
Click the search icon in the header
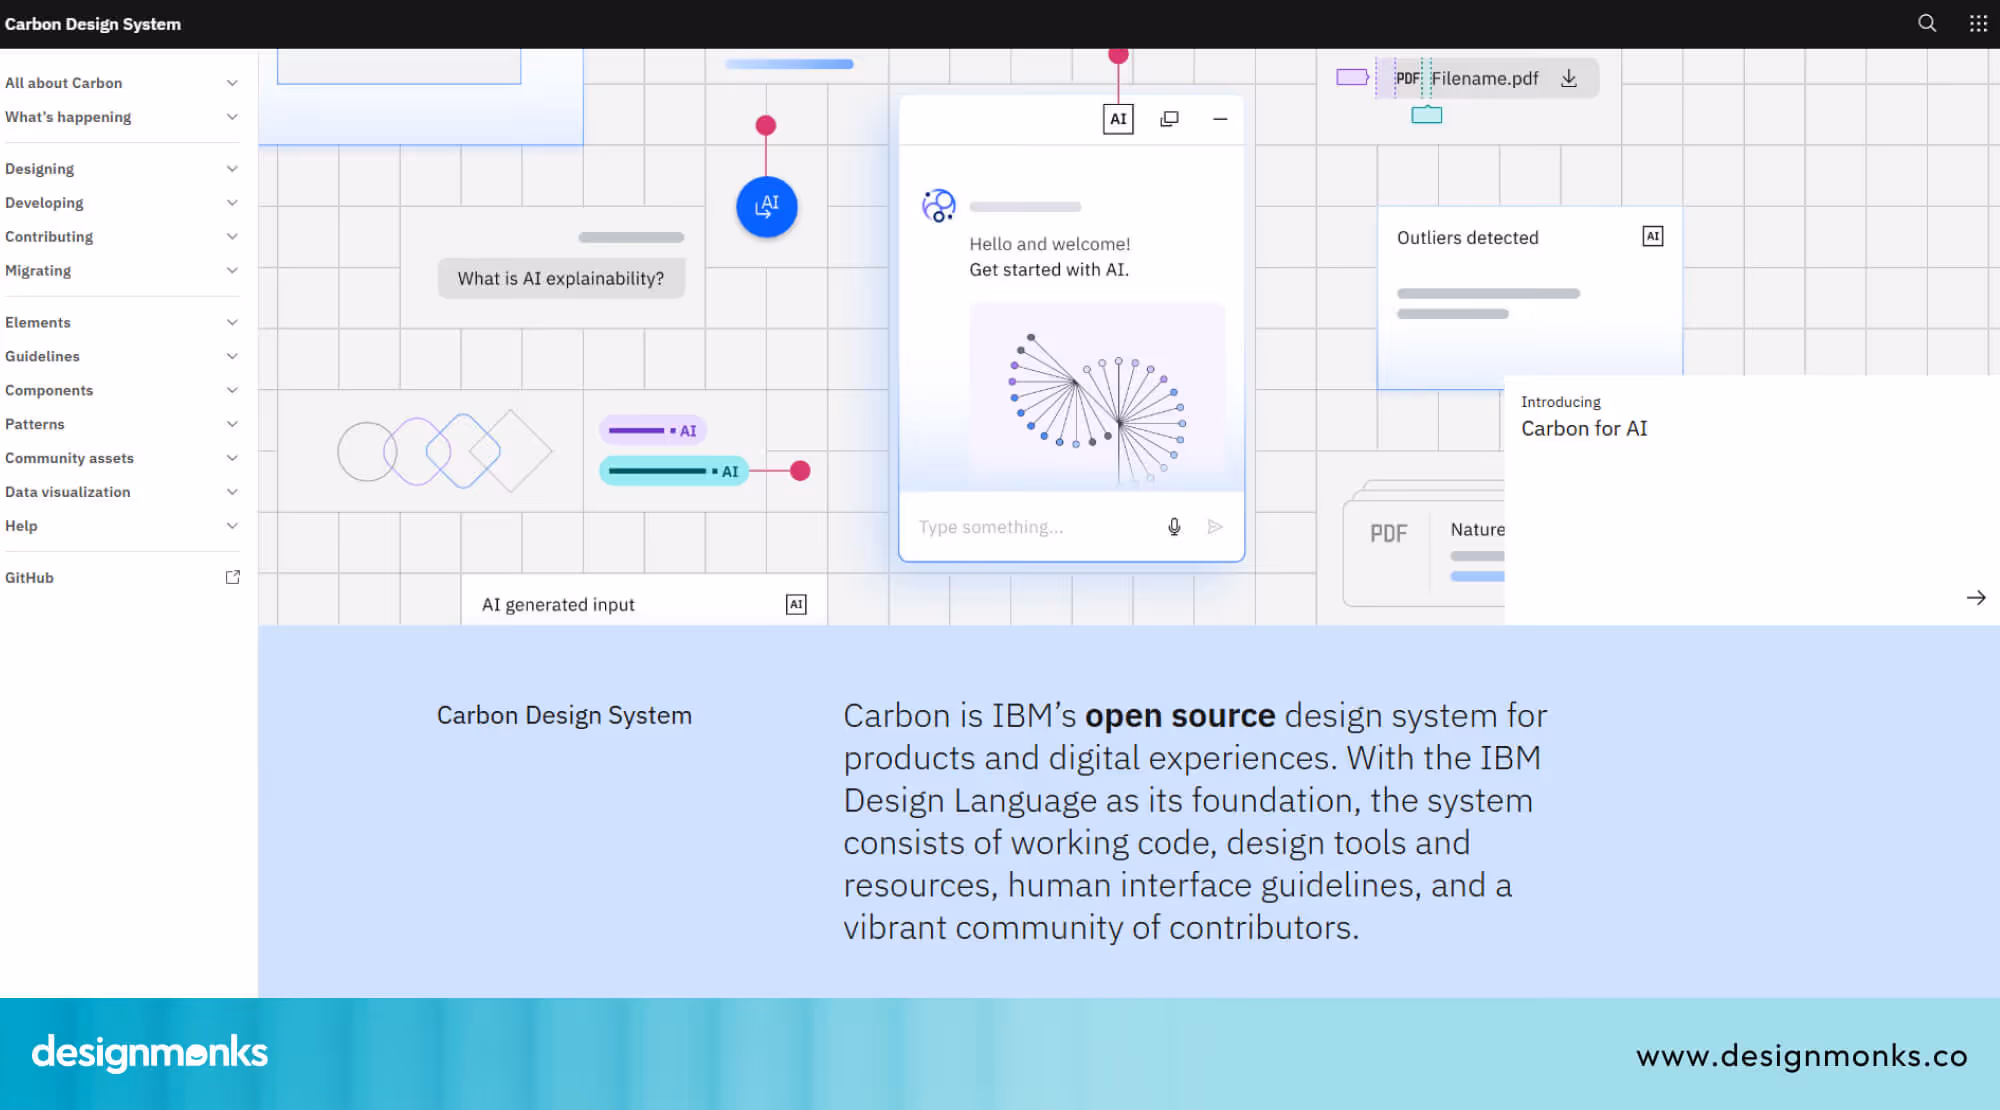1926,23
